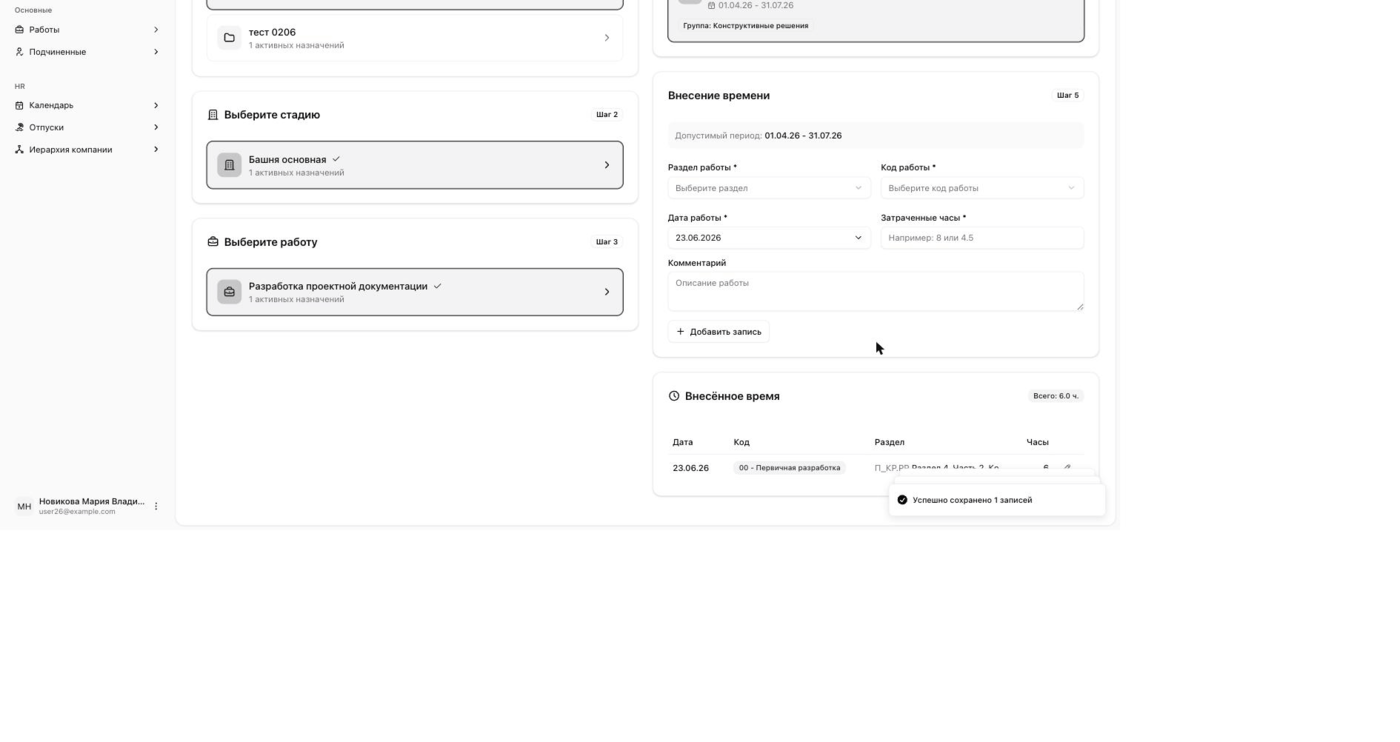Open the Иерархия компании sidebar item

click(x=86, y=149)
